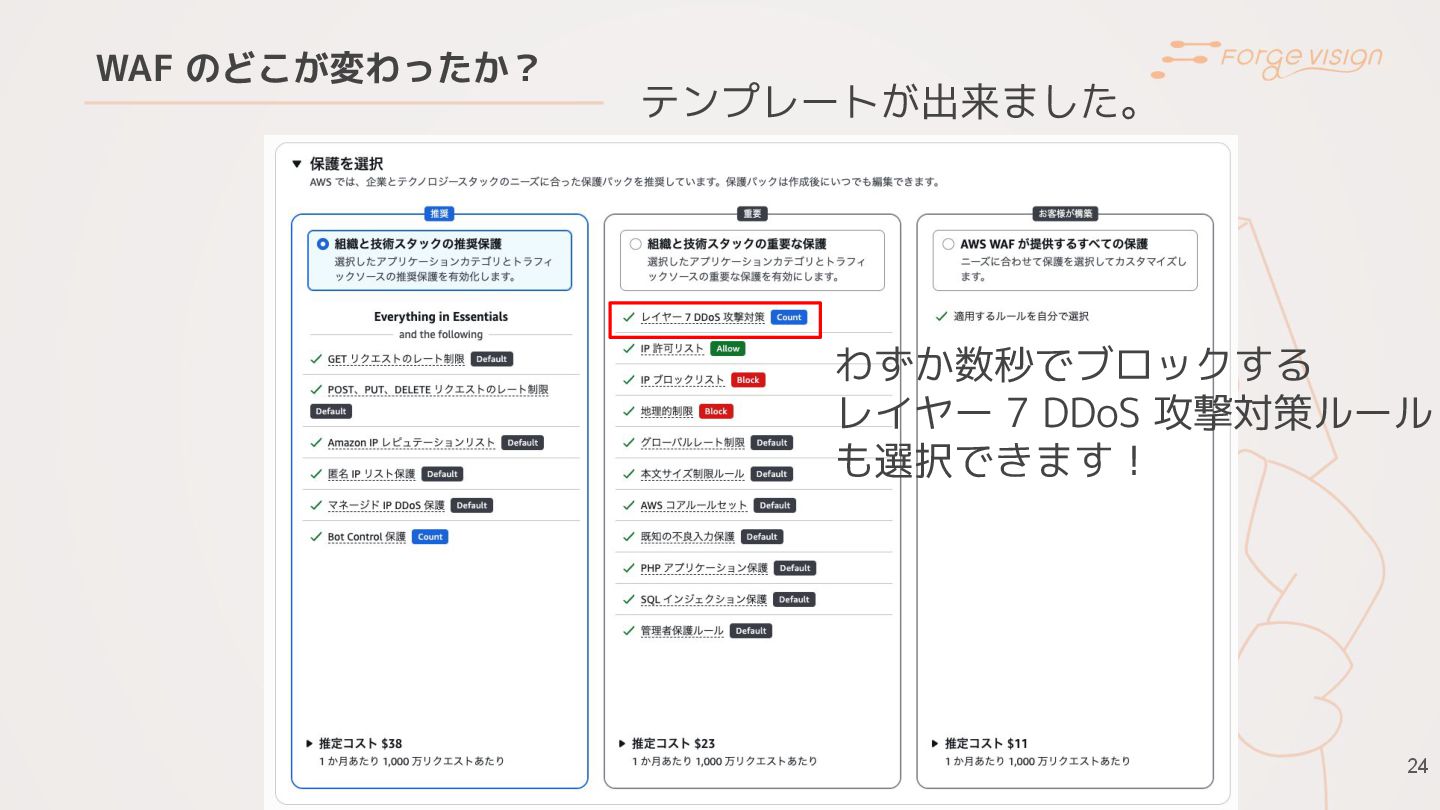Click Default badge beside AWS コアルールセット
This screenshot has width=1440, height=810.
[775, 506]
